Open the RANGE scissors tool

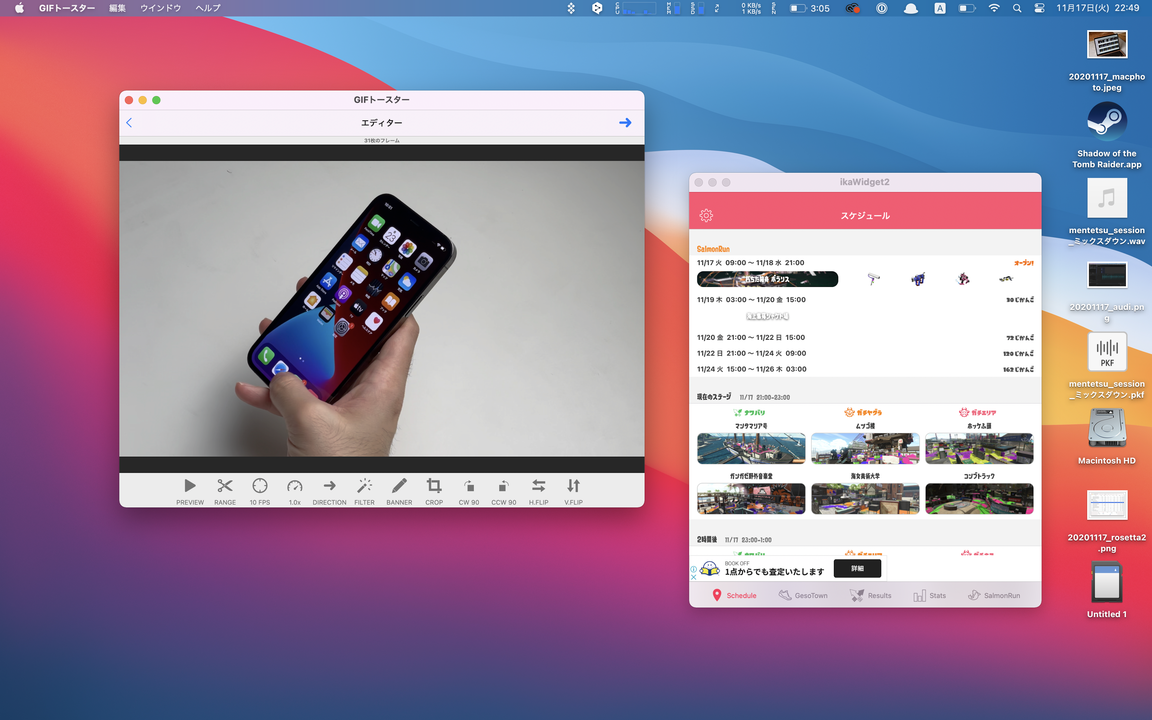[x=225, y=491]
